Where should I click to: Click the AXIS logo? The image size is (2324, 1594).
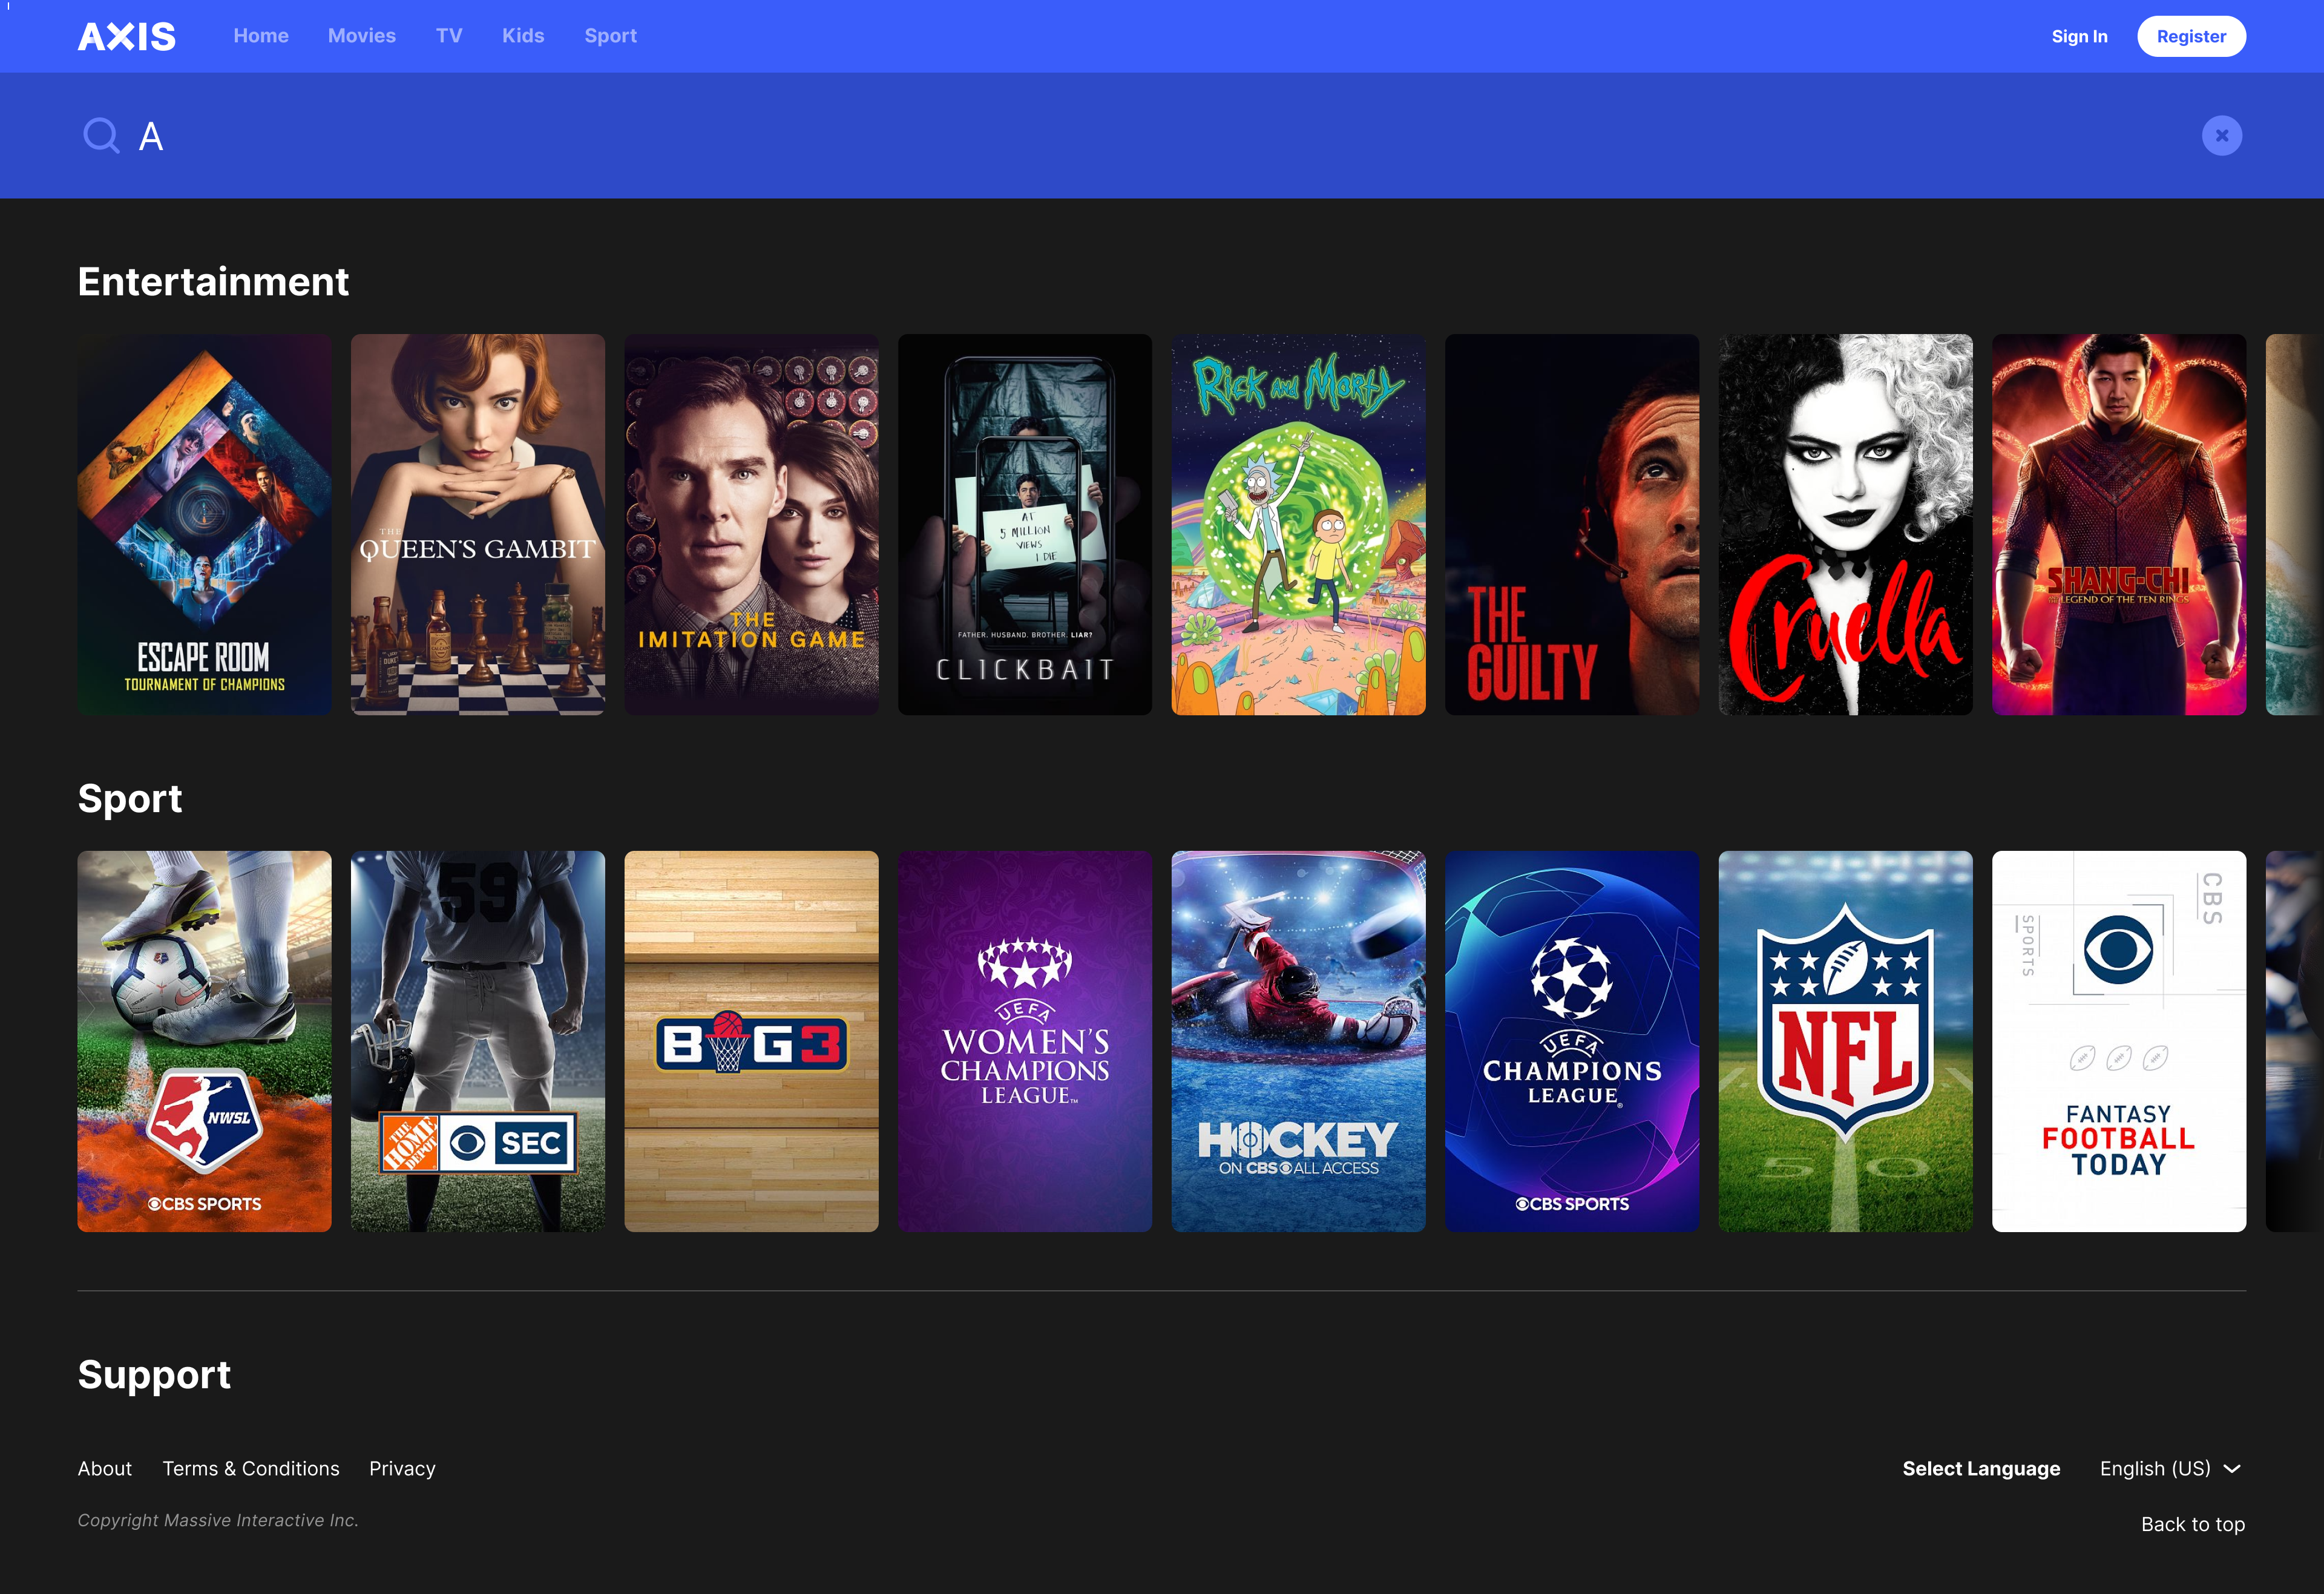coord(127,36)
